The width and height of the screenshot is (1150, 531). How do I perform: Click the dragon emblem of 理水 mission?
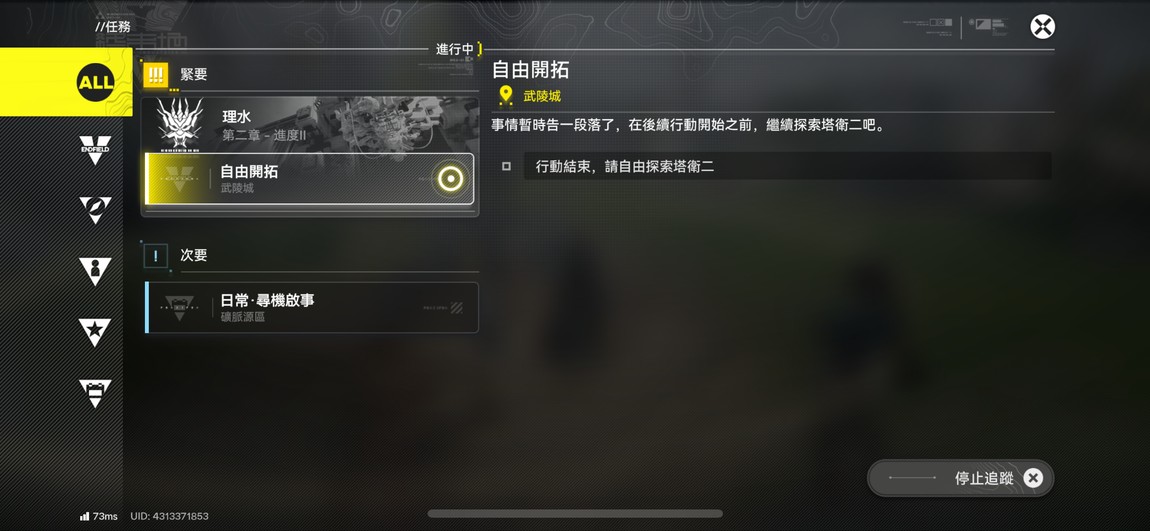180,124
